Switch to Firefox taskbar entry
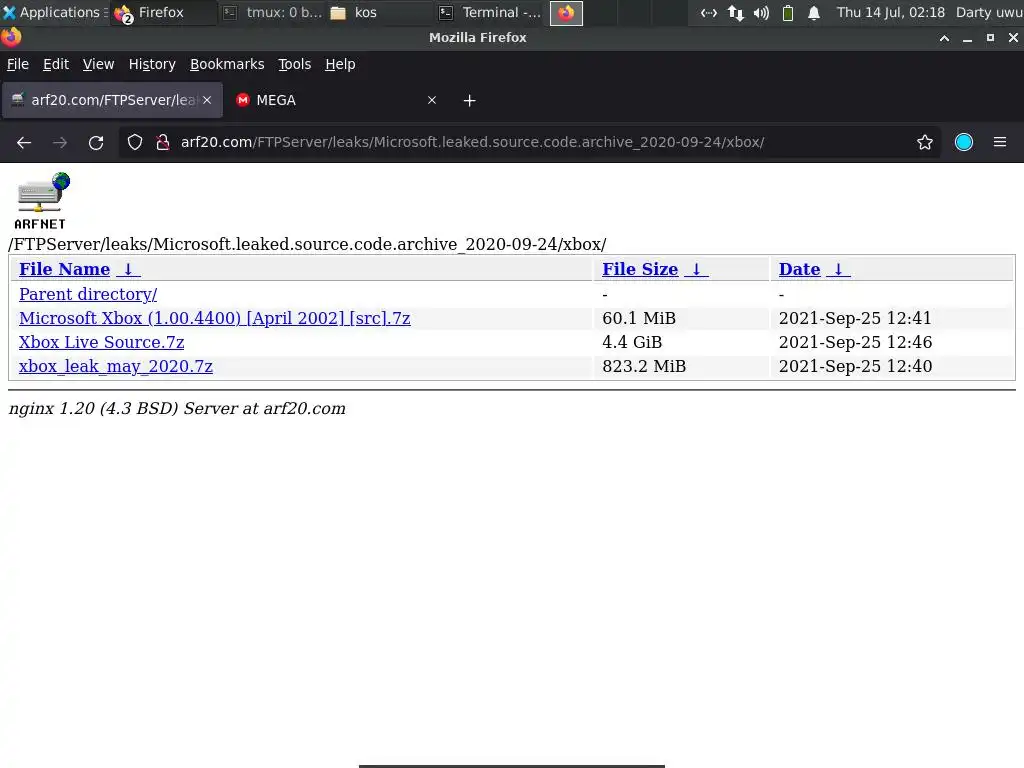Viewport: 1024px width, 768px height. tap(163, 12)
